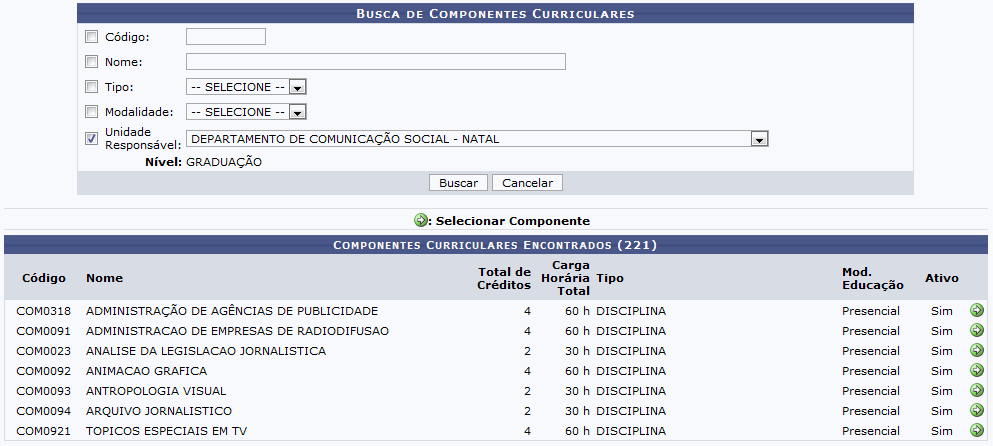The image size is (993, 446).
Task: Select TOPICOS ESPECIAIS EM TV arrow icon
Action: [x=977, y=430]
